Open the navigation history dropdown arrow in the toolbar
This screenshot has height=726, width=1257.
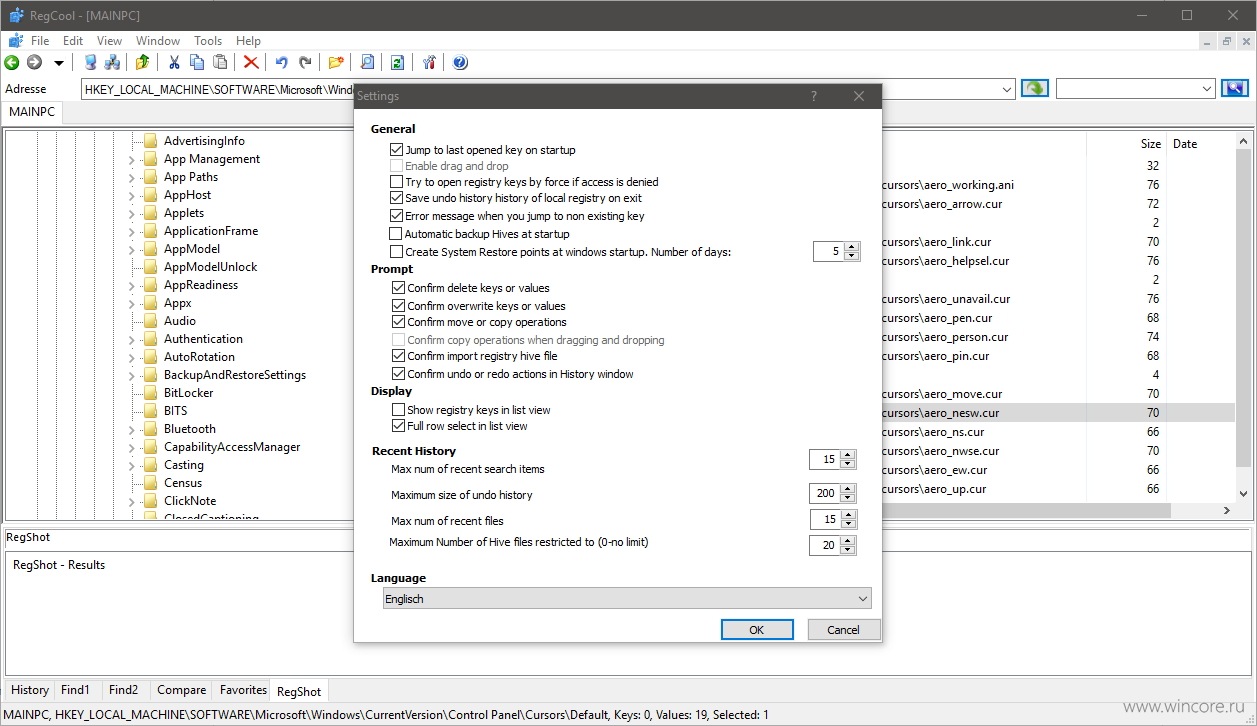[x=59, y=63]
